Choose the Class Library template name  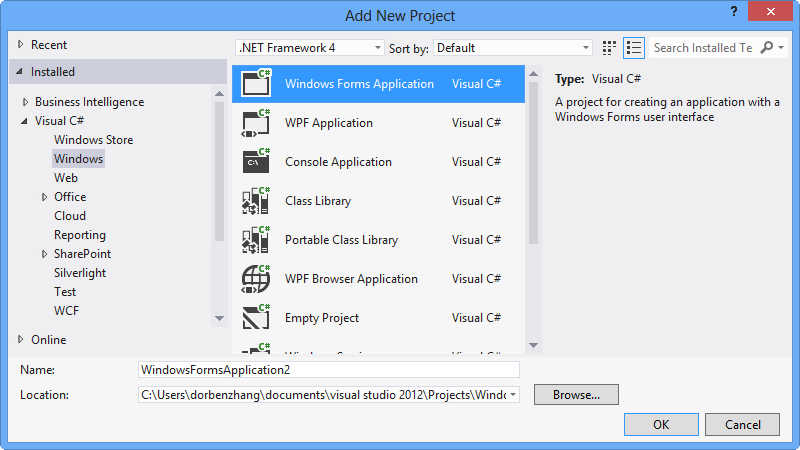[x=318, y=201]
